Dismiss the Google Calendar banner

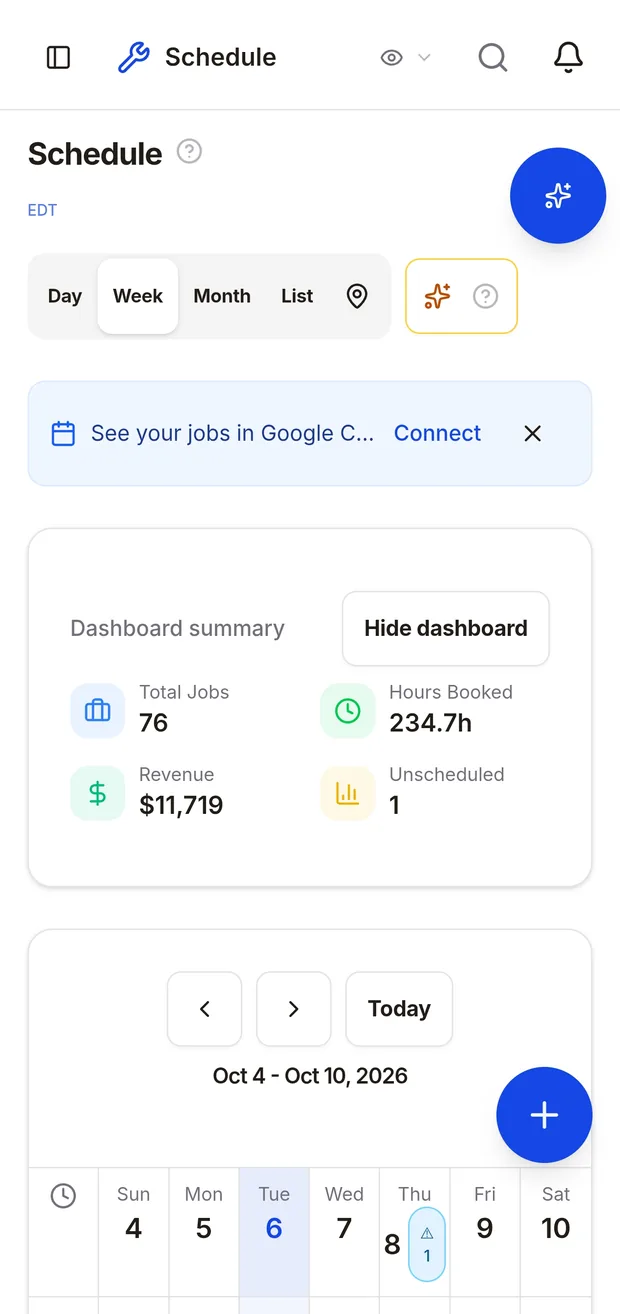(533, 433)
